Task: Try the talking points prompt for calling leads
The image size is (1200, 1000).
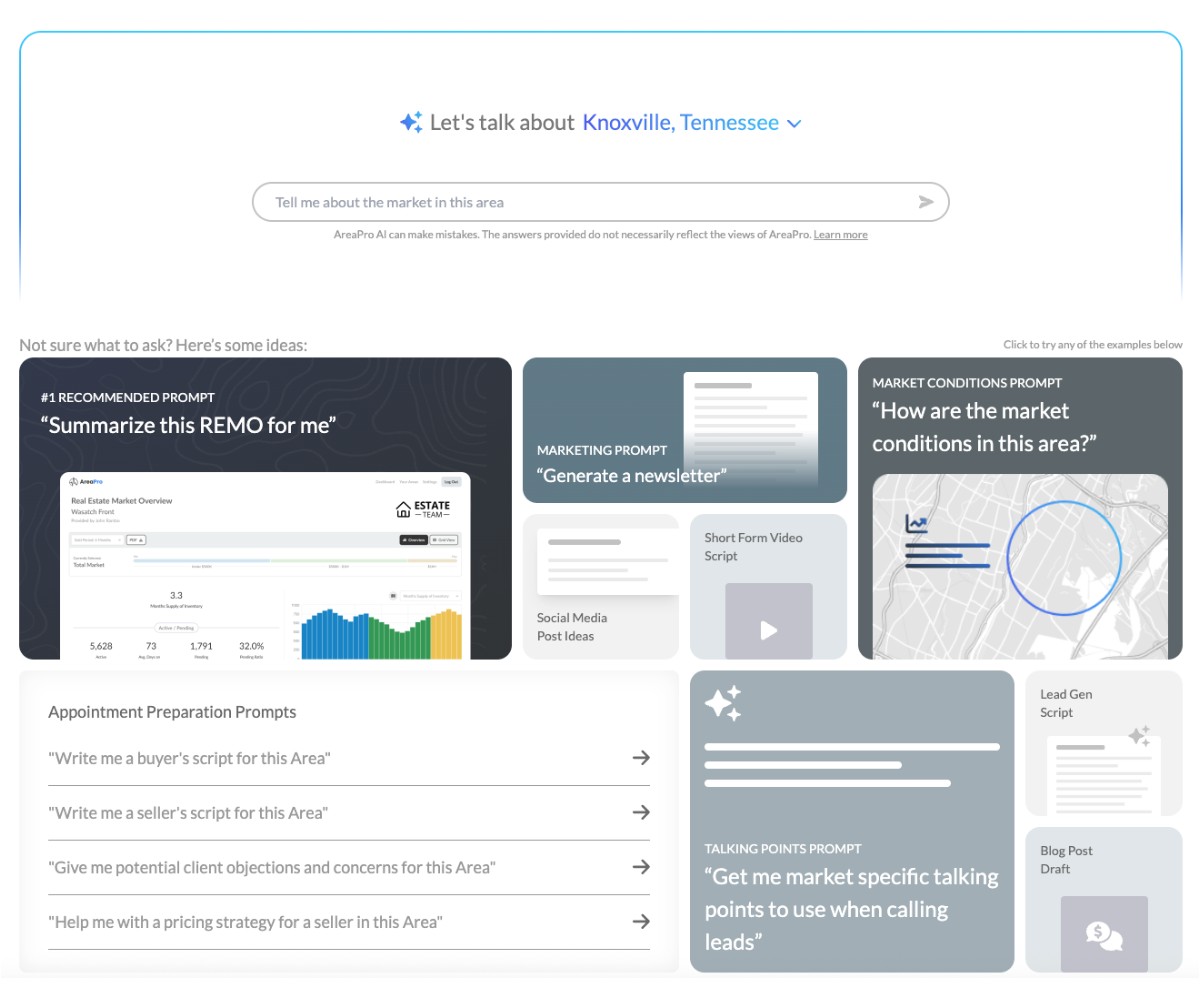Action: point(852,821)
